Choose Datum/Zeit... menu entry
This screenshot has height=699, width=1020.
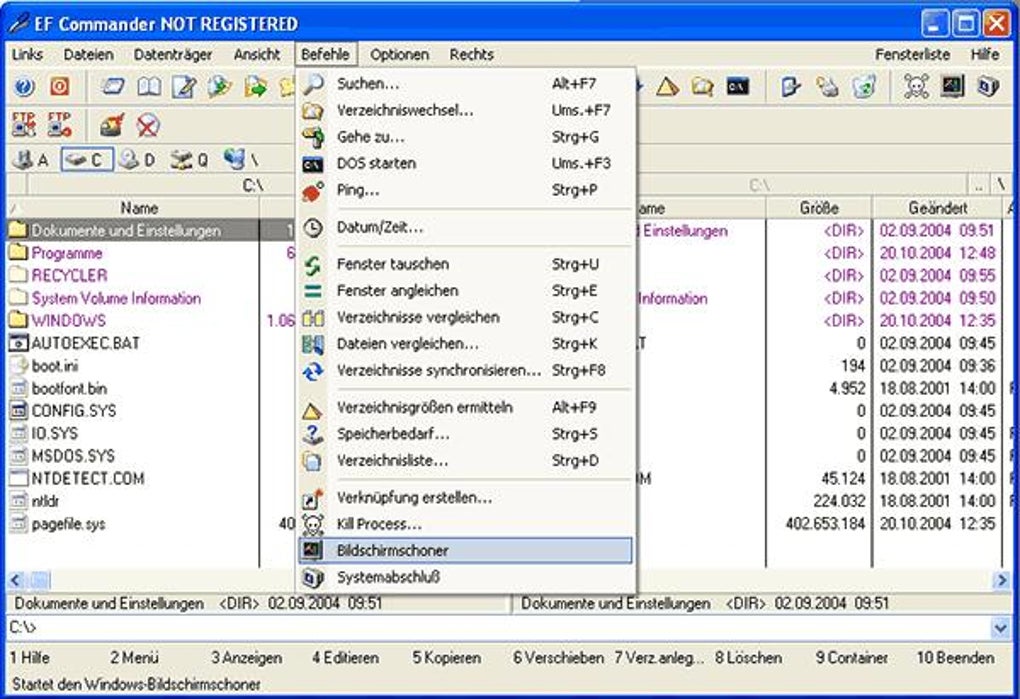(464, 228)
